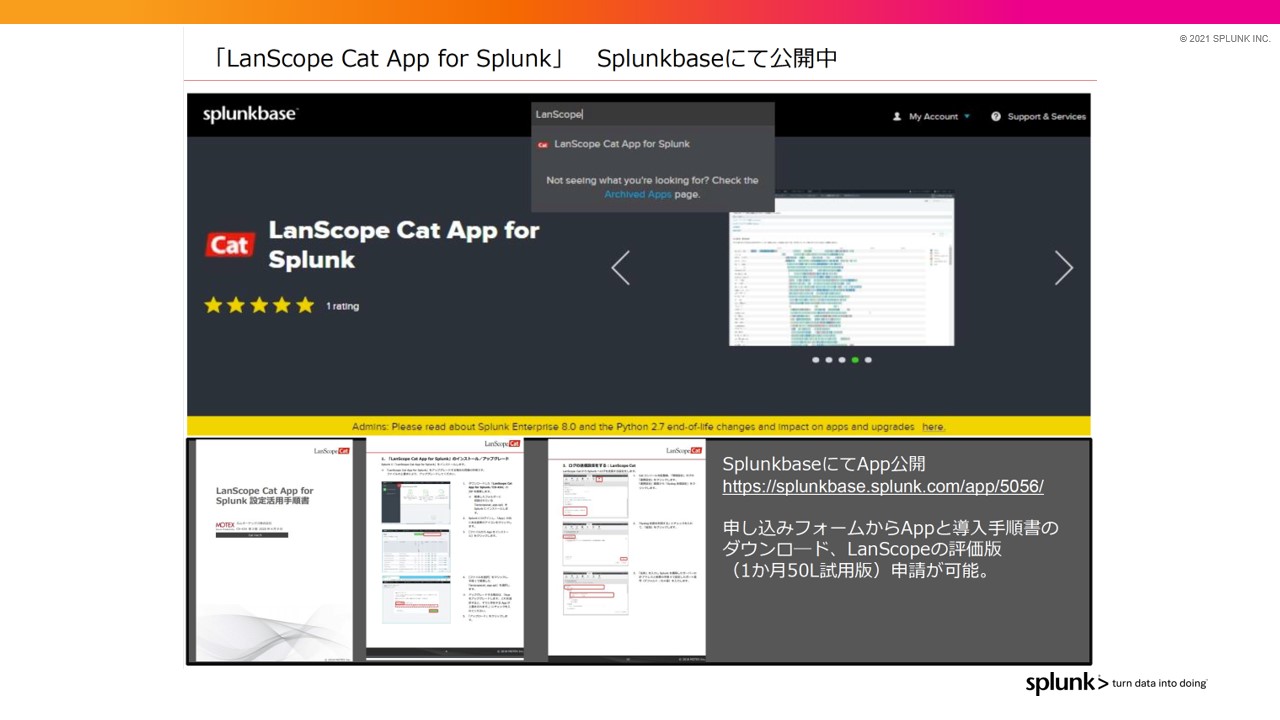
Task: Go to next carousel slide arrow
Action: coord(1064,268)
